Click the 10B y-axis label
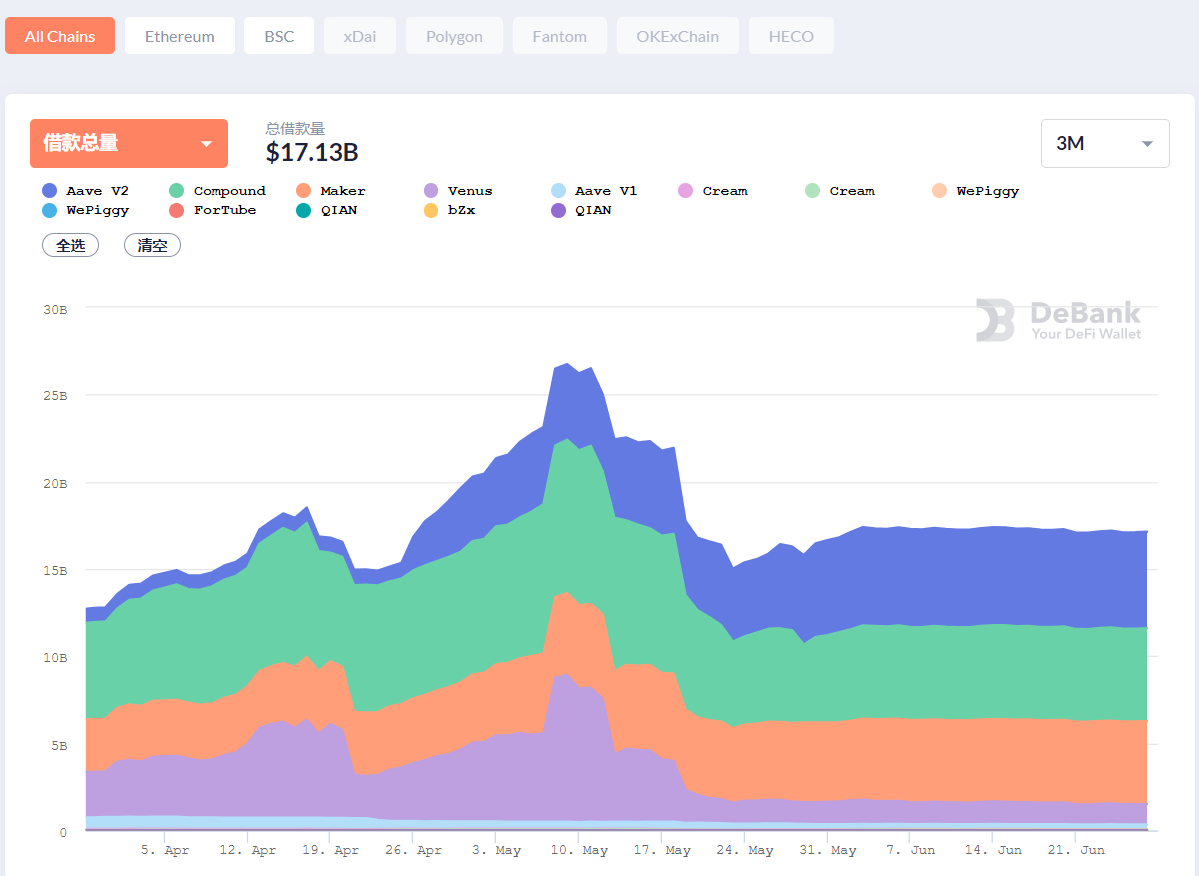The width and height of the screenshot is (1199, 876). (x=55, y=657)
